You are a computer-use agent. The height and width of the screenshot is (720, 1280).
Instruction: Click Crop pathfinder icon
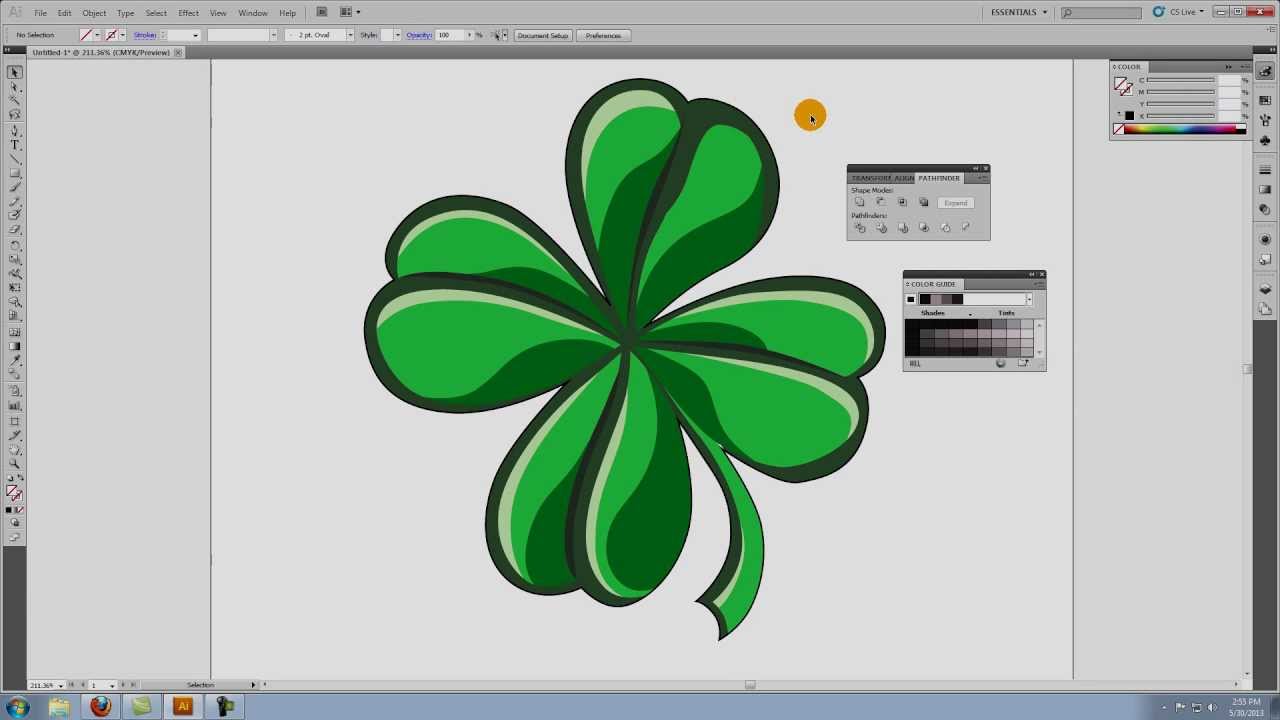[x=923, y=228]
